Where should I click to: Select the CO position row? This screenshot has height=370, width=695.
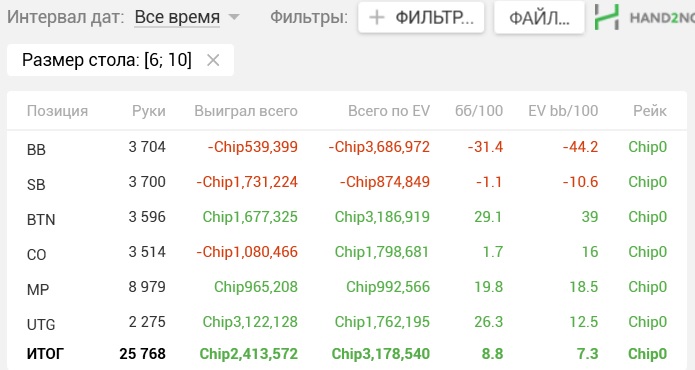point(347,253)
